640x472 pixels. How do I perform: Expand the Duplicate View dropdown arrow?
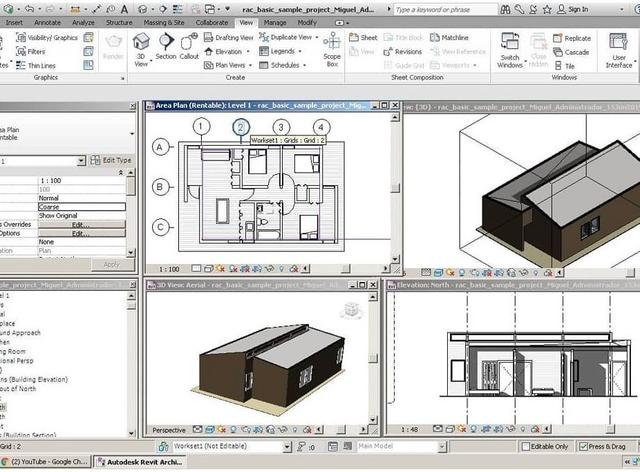[317, 37]
